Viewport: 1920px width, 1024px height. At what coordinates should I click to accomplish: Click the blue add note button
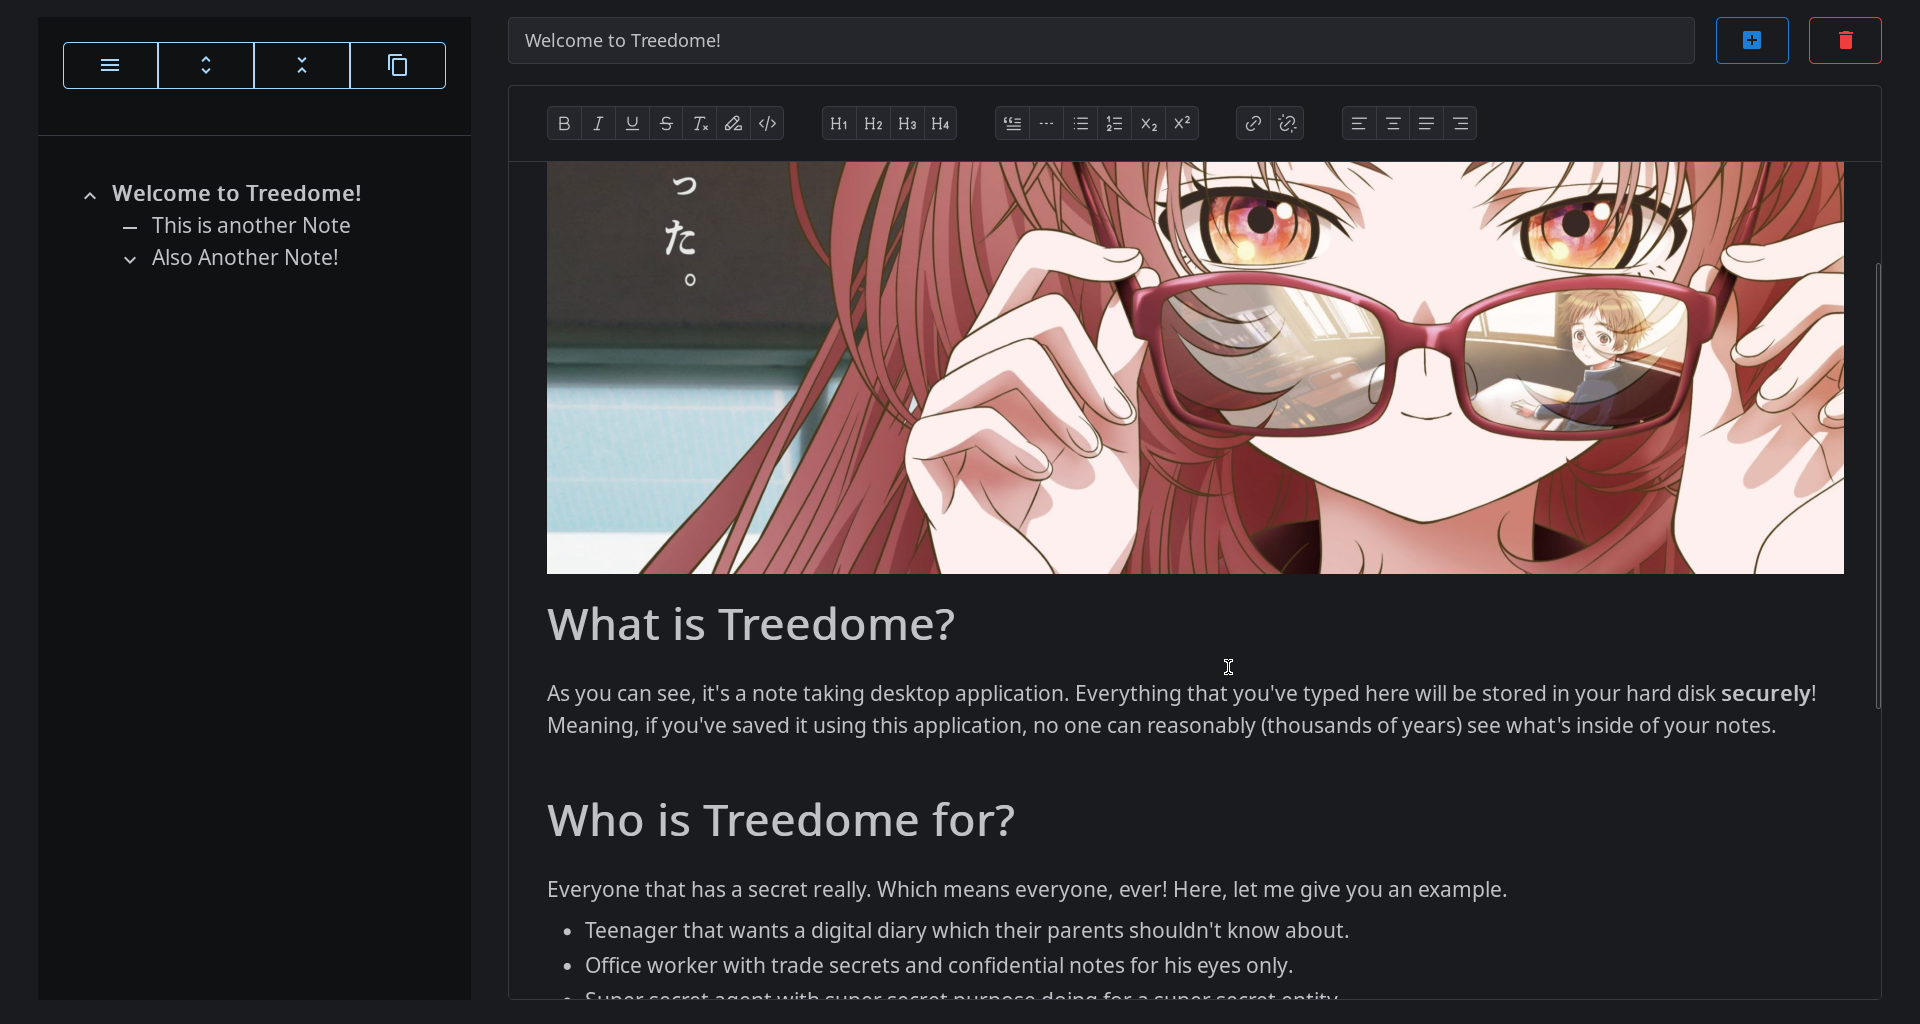[x=1752, y=41]
